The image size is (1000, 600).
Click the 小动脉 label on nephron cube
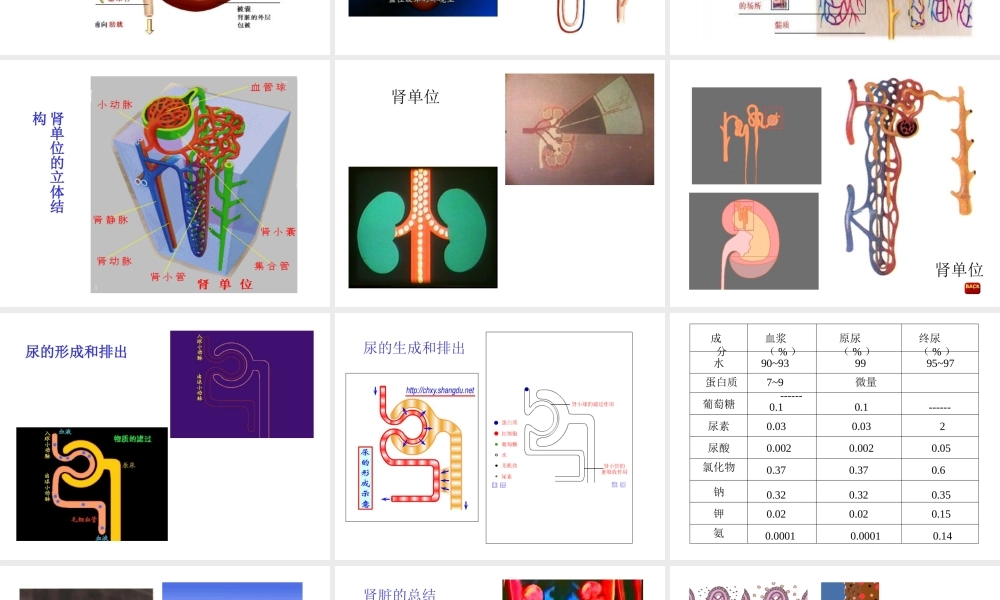[115, 104]
